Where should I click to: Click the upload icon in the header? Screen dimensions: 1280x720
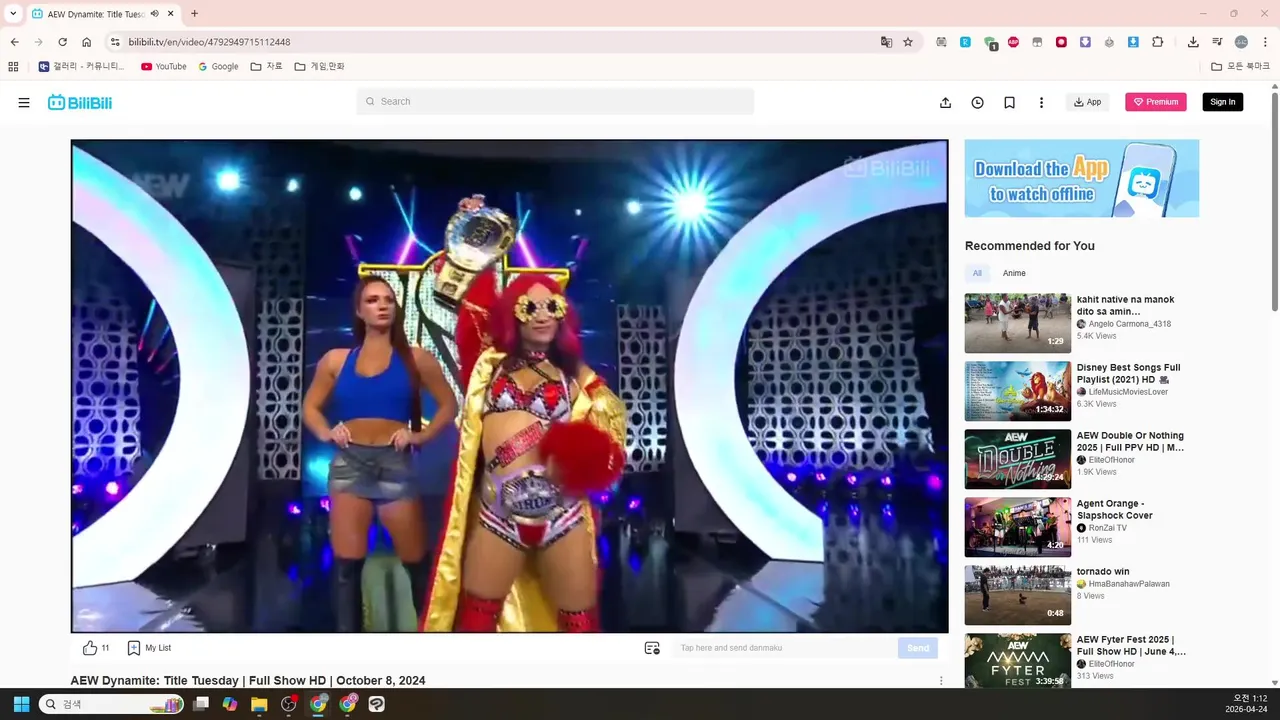(x=945, y=102)
